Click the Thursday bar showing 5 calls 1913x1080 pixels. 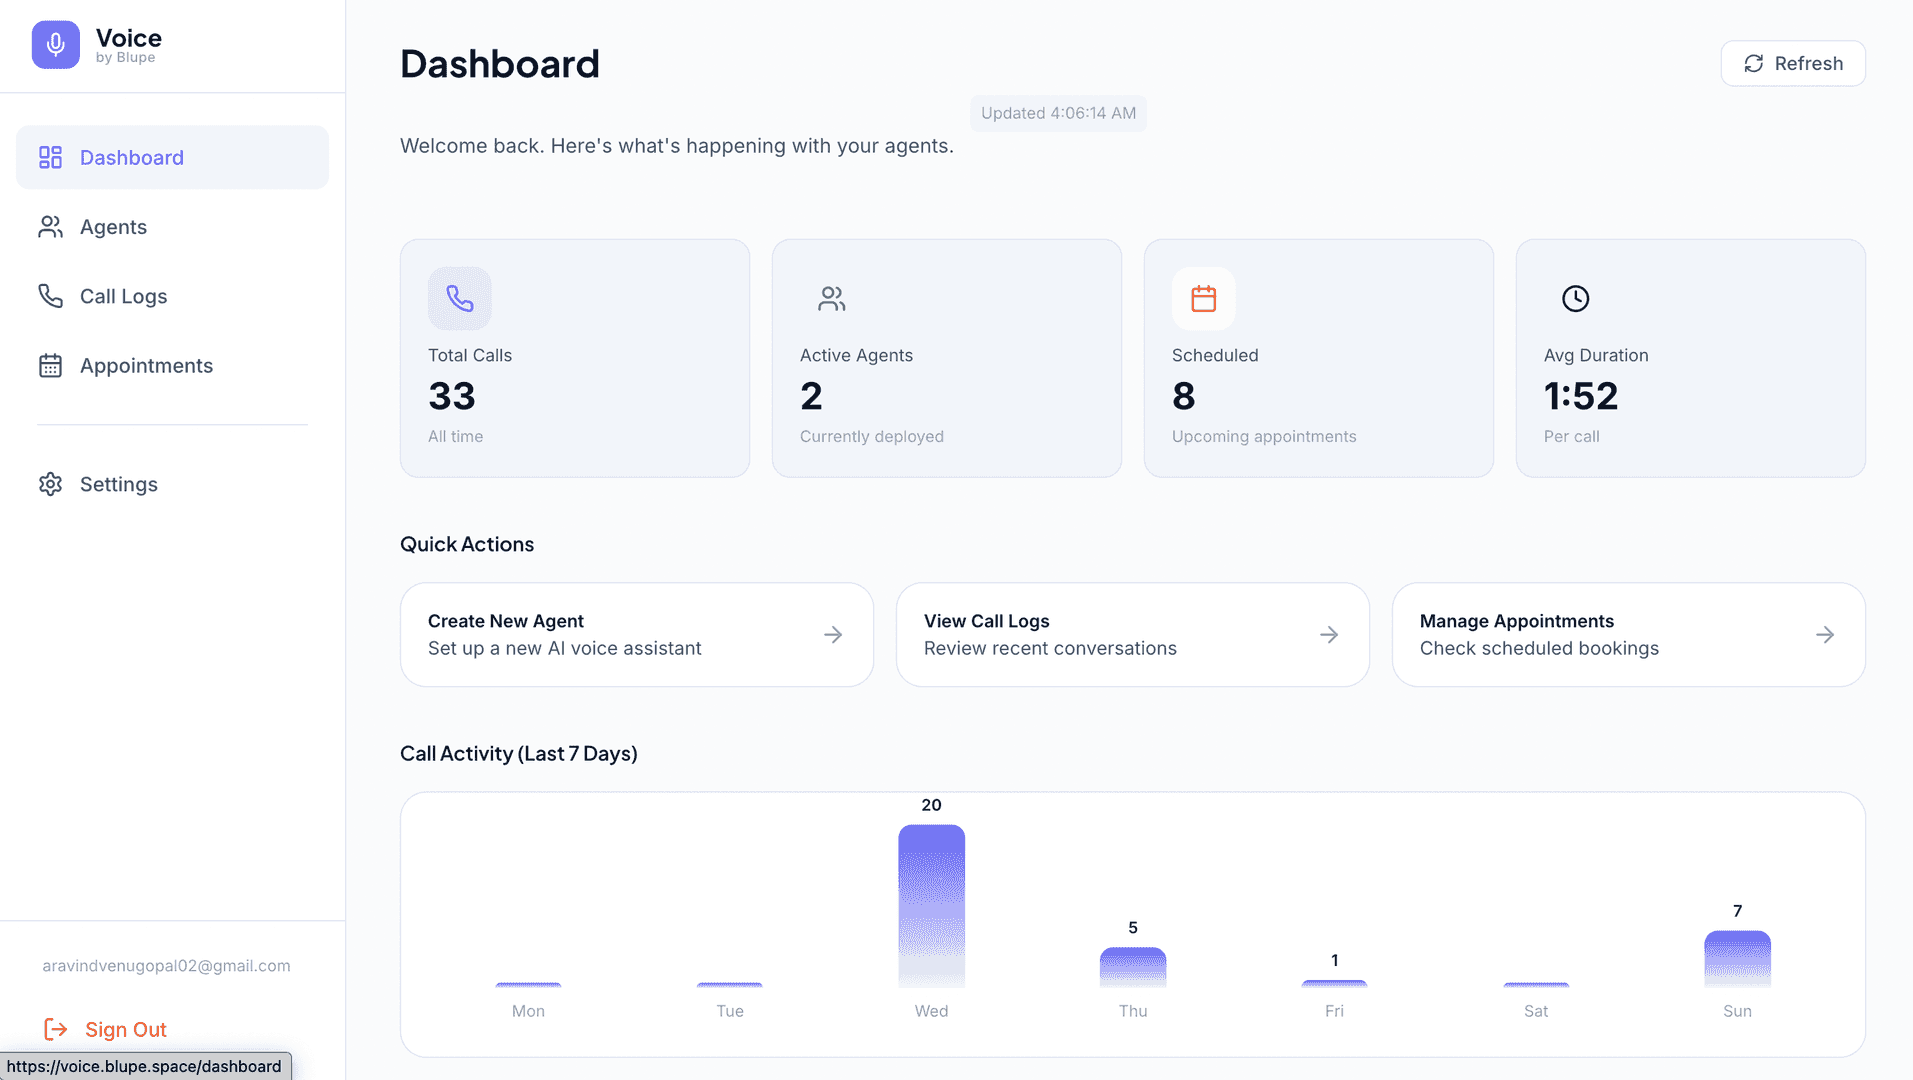coord(1132,966)
